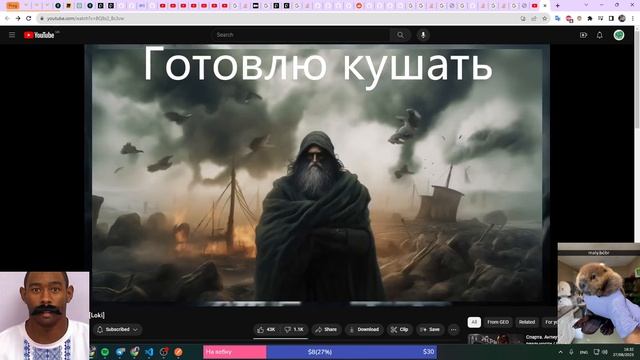Switch the ENG language indicator

(x=584, y=352)
